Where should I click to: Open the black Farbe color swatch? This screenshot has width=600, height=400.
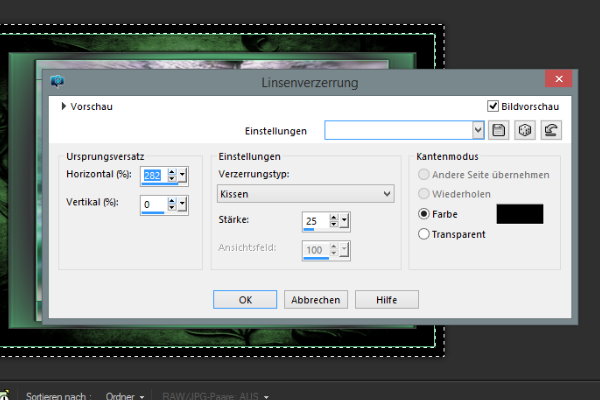coord(519,214)
